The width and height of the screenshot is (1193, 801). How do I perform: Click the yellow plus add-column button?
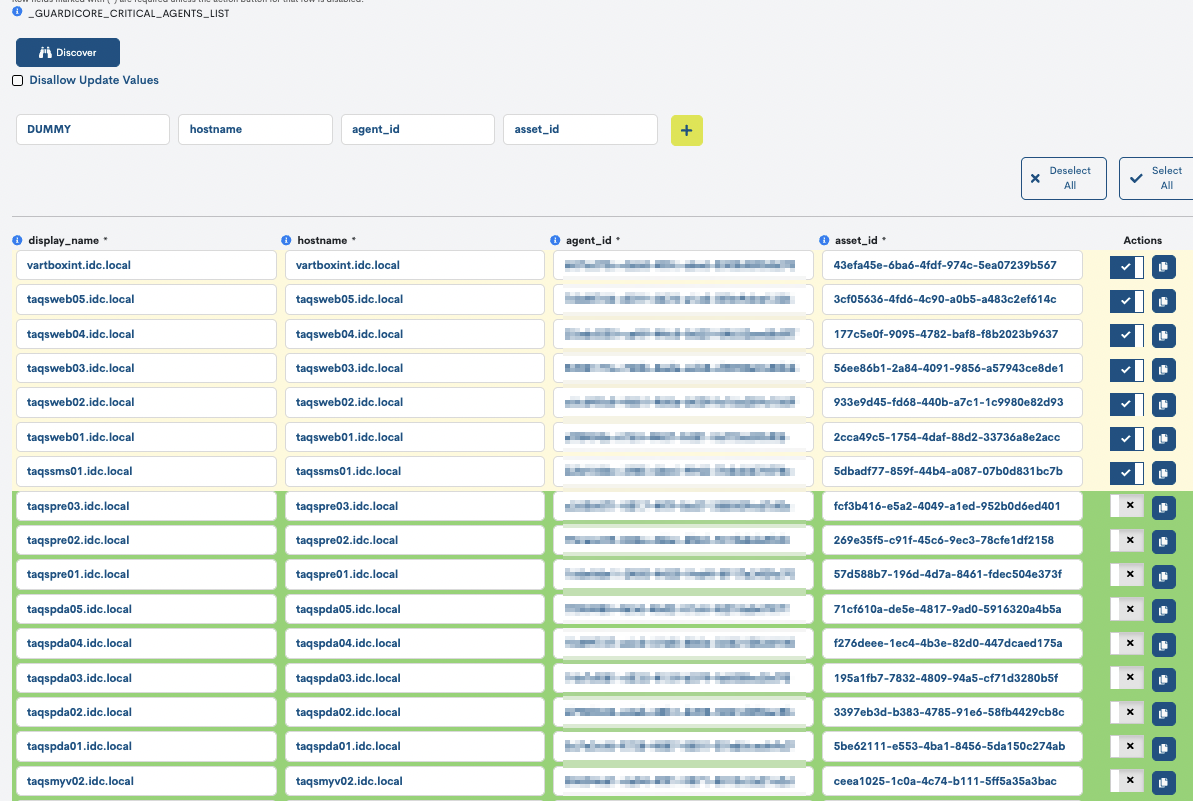coord(686,130)
